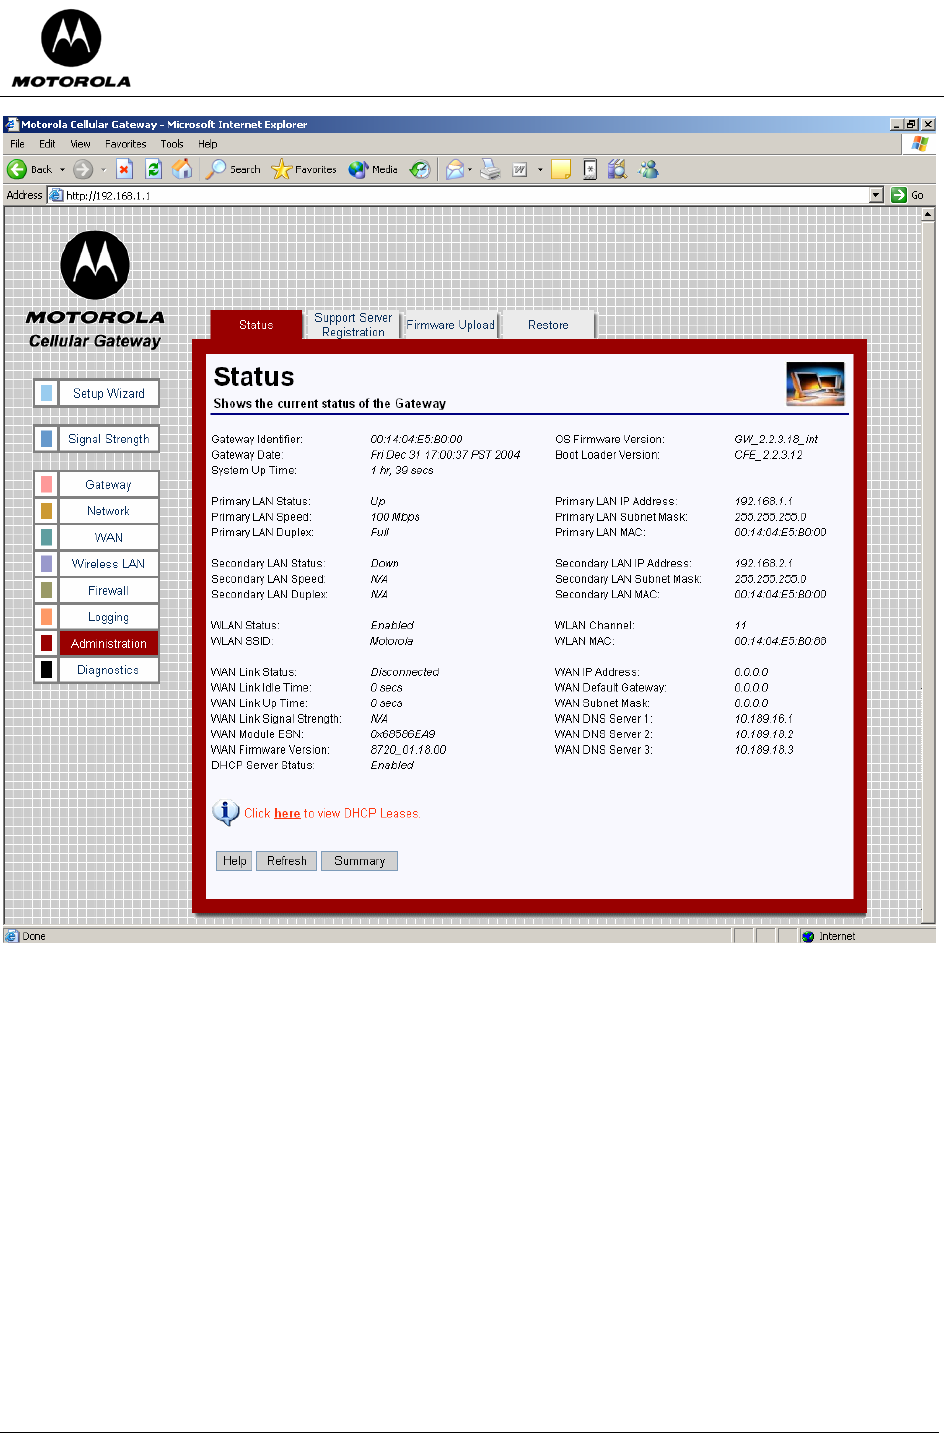Click the Mail envelope icon
The height and width of the screenshot is (1433, 944).
point(455,170)
